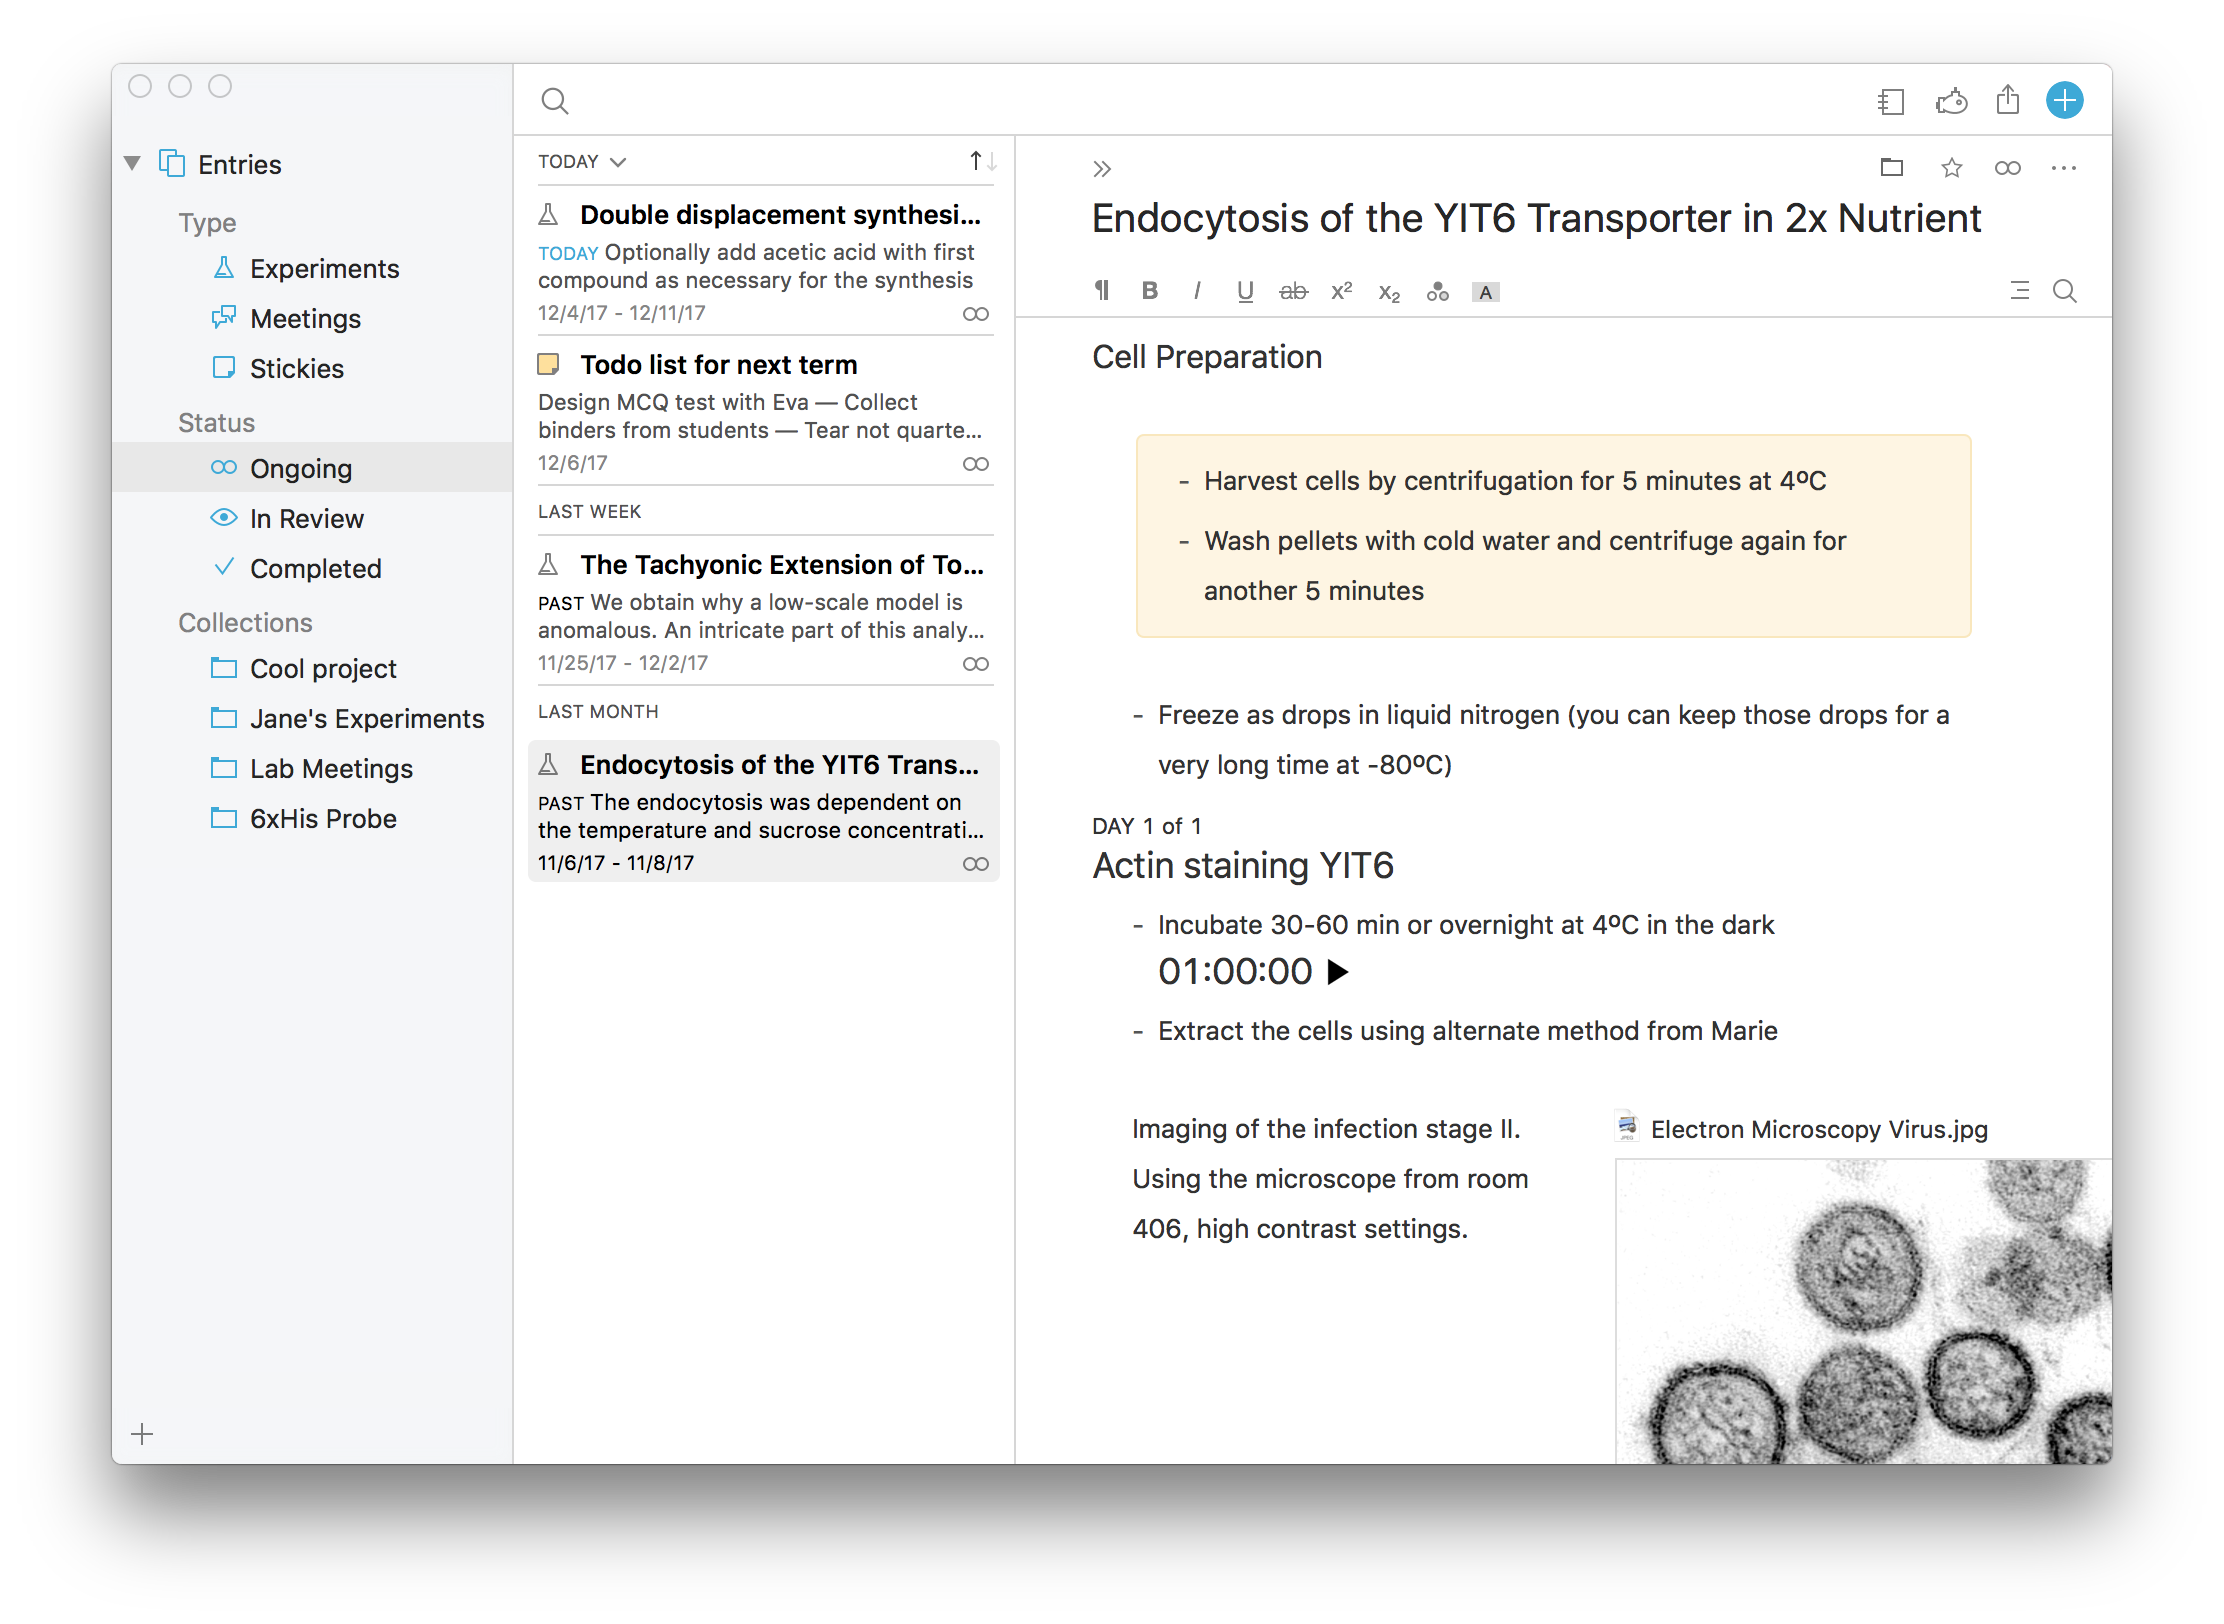2224x1624 pixels.
Task: Click the actin staining timer play button
Action: point(1347,973)
